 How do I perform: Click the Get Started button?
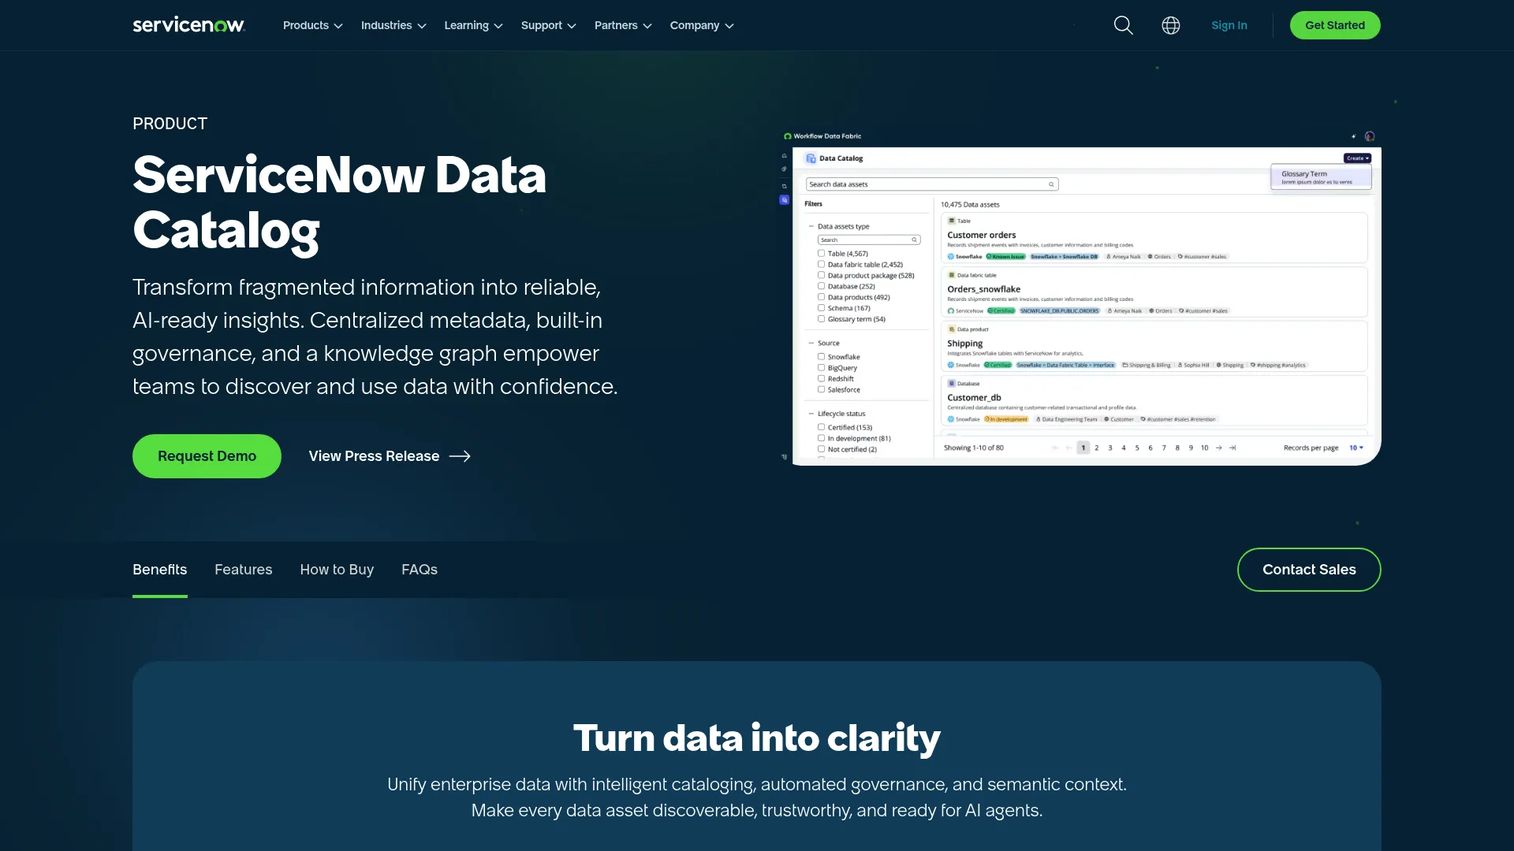pyautogui.click(x=1335, y=25)
